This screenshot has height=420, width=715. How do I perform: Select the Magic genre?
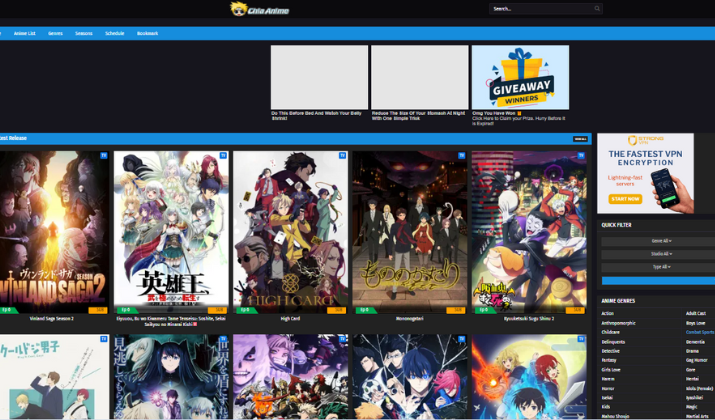pos(692,407)
